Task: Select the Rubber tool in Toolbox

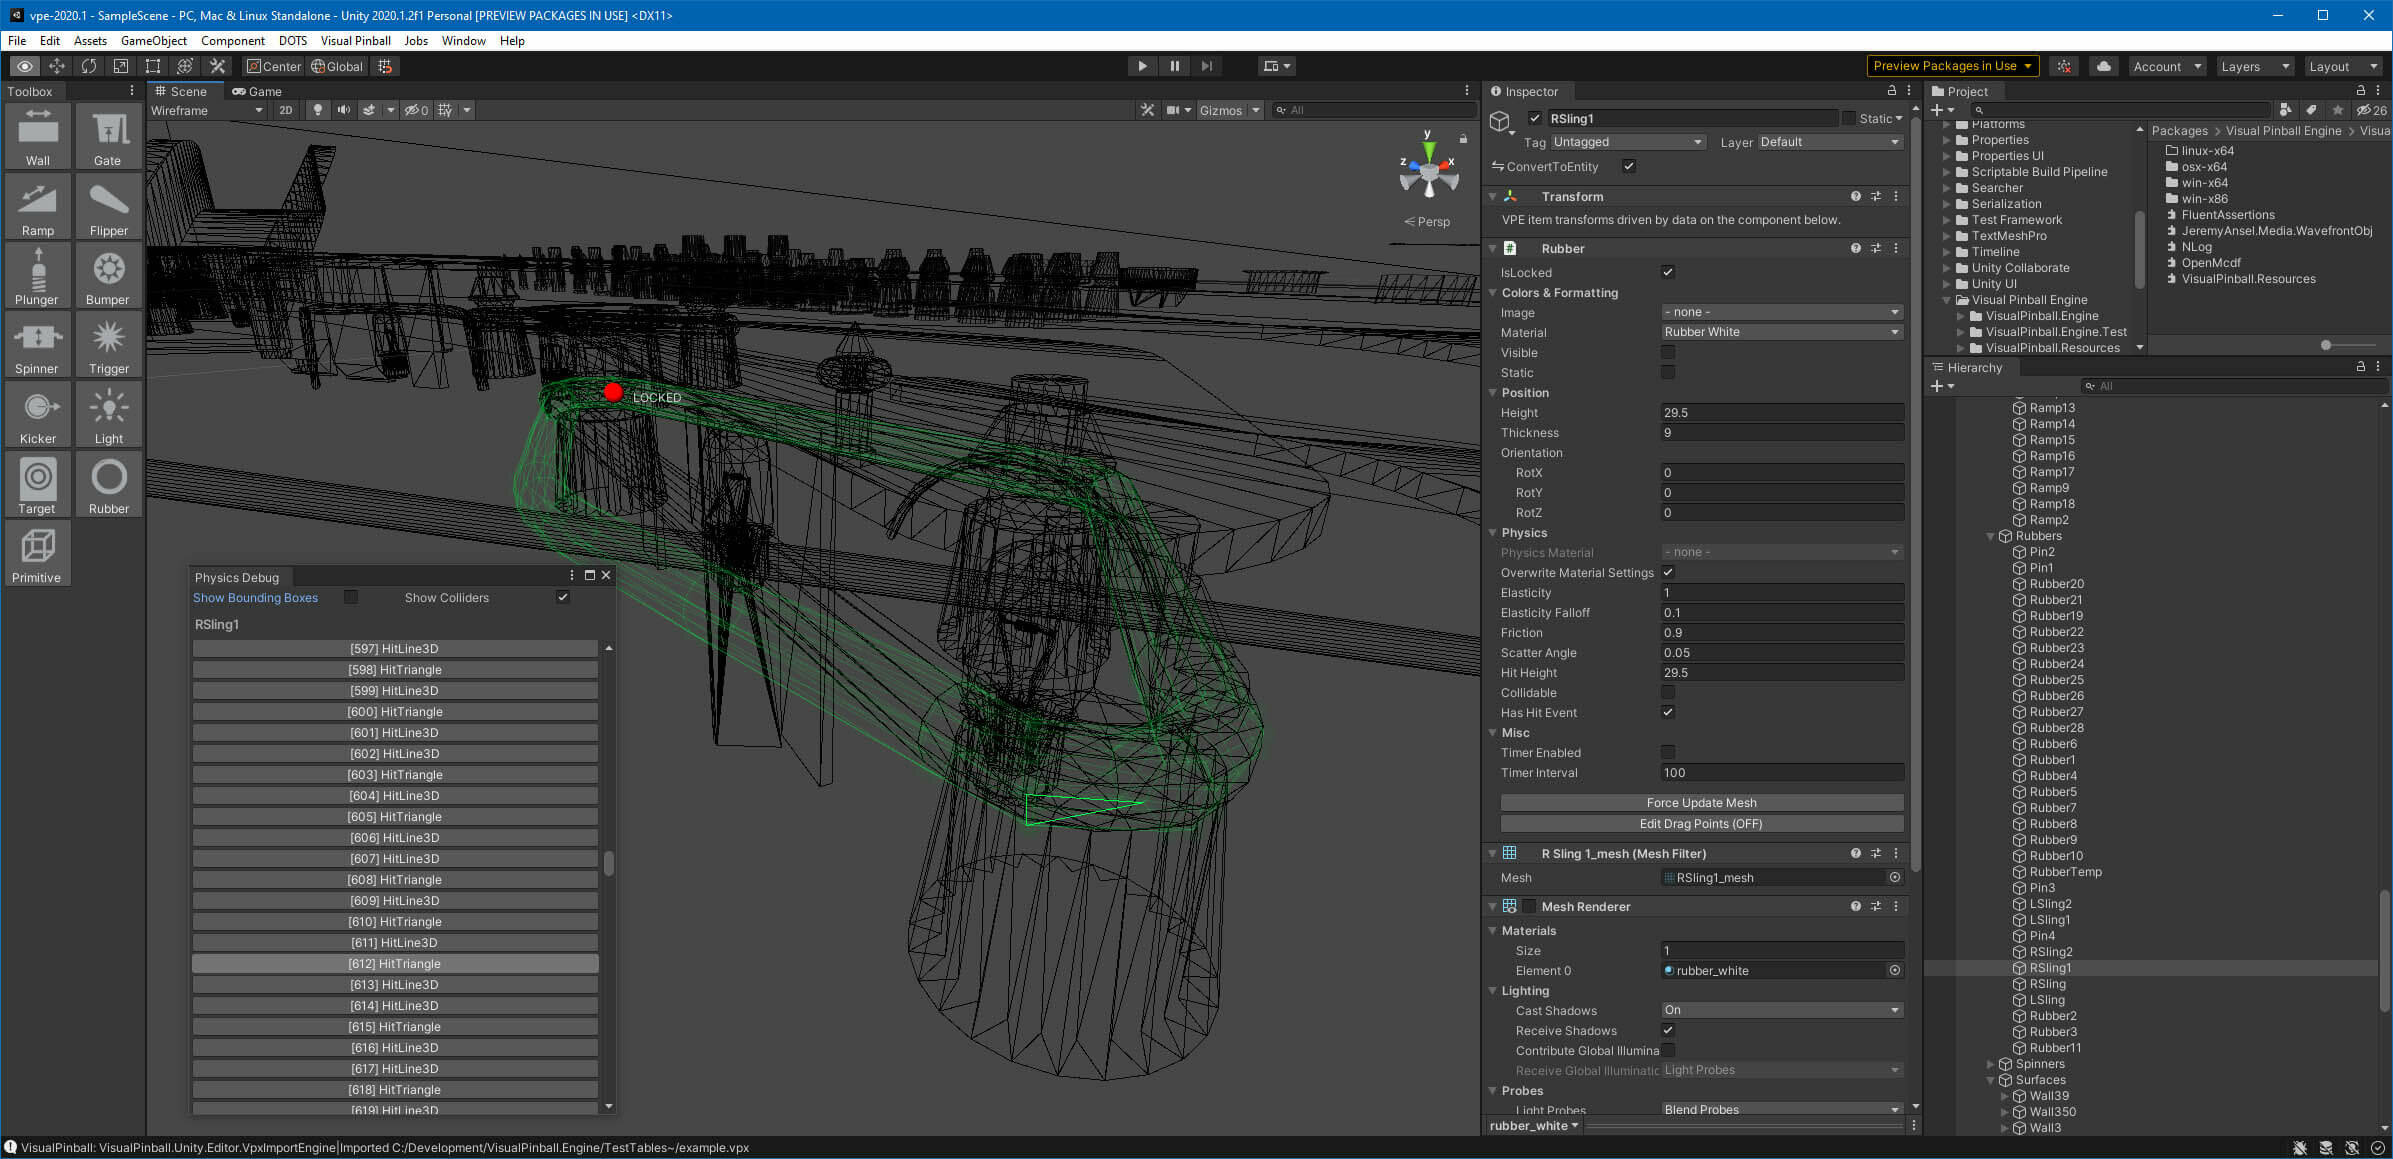Action: (108, 485)
